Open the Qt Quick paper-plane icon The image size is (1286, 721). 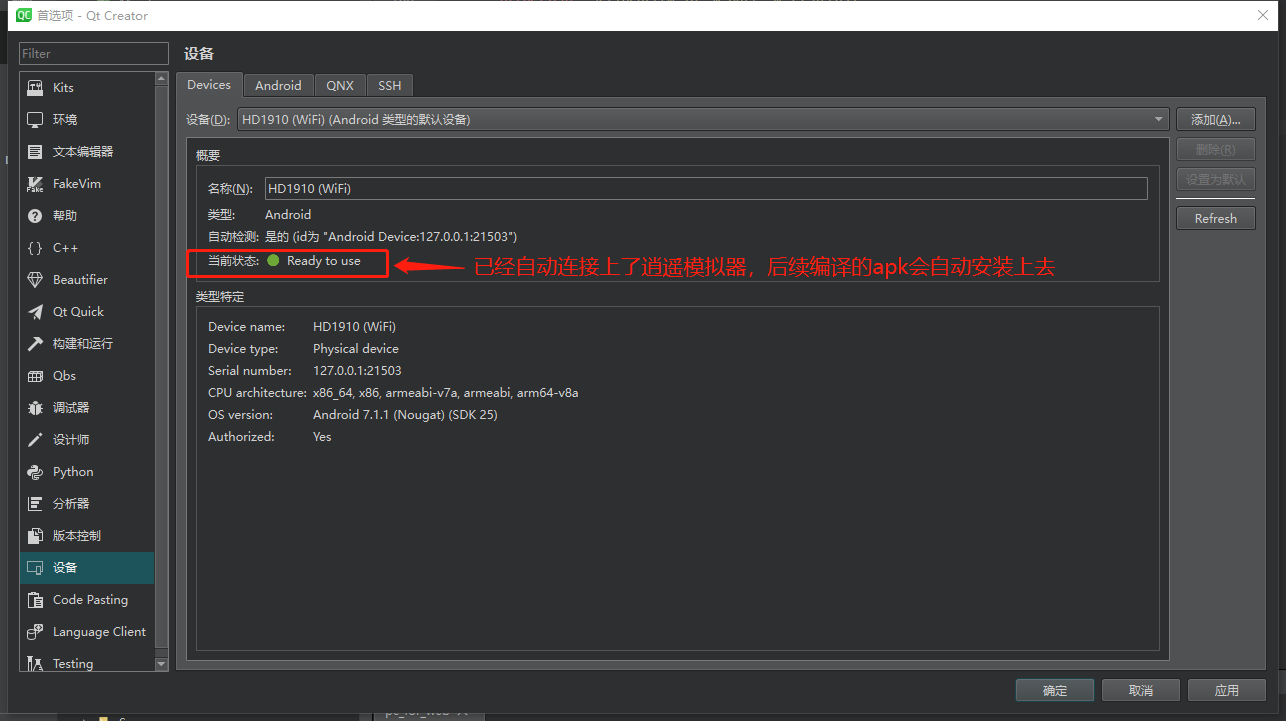(x=35, y=312)
